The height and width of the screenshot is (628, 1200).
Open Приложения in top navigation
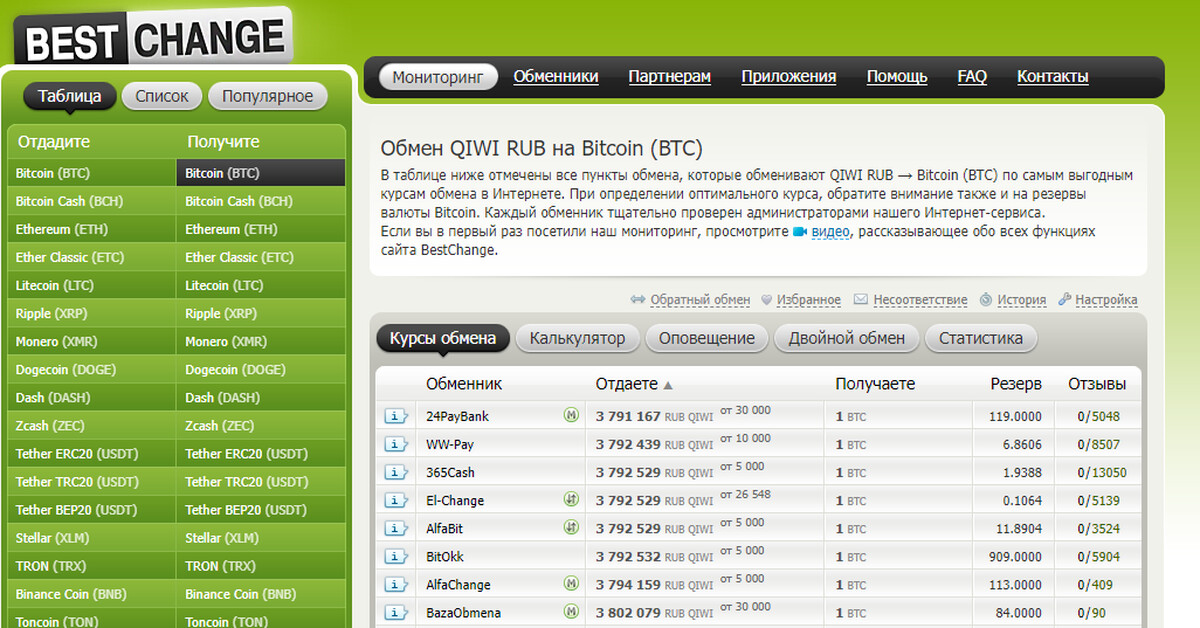click(789, 77)
